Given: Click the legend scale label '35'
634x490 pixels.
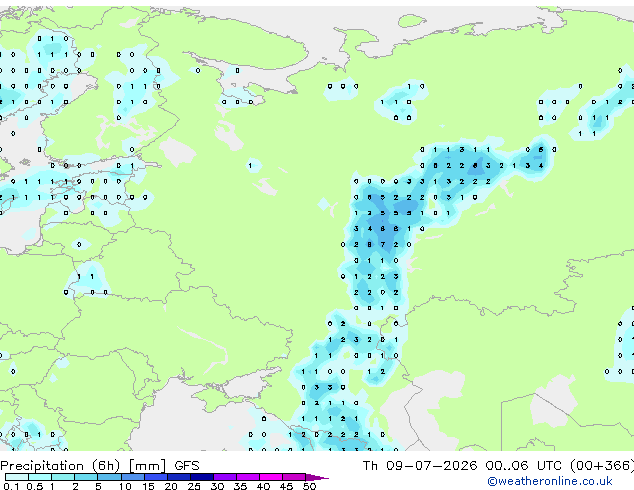Looking at the screenshot, I should point(240,486).
